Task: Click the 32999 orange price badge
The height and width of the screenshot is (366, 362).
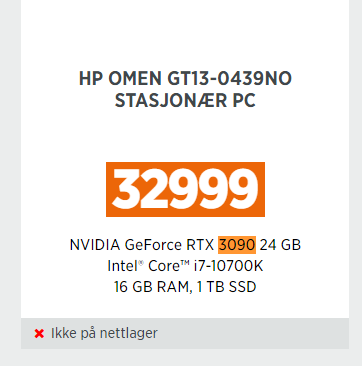Action: pos(185,189)
